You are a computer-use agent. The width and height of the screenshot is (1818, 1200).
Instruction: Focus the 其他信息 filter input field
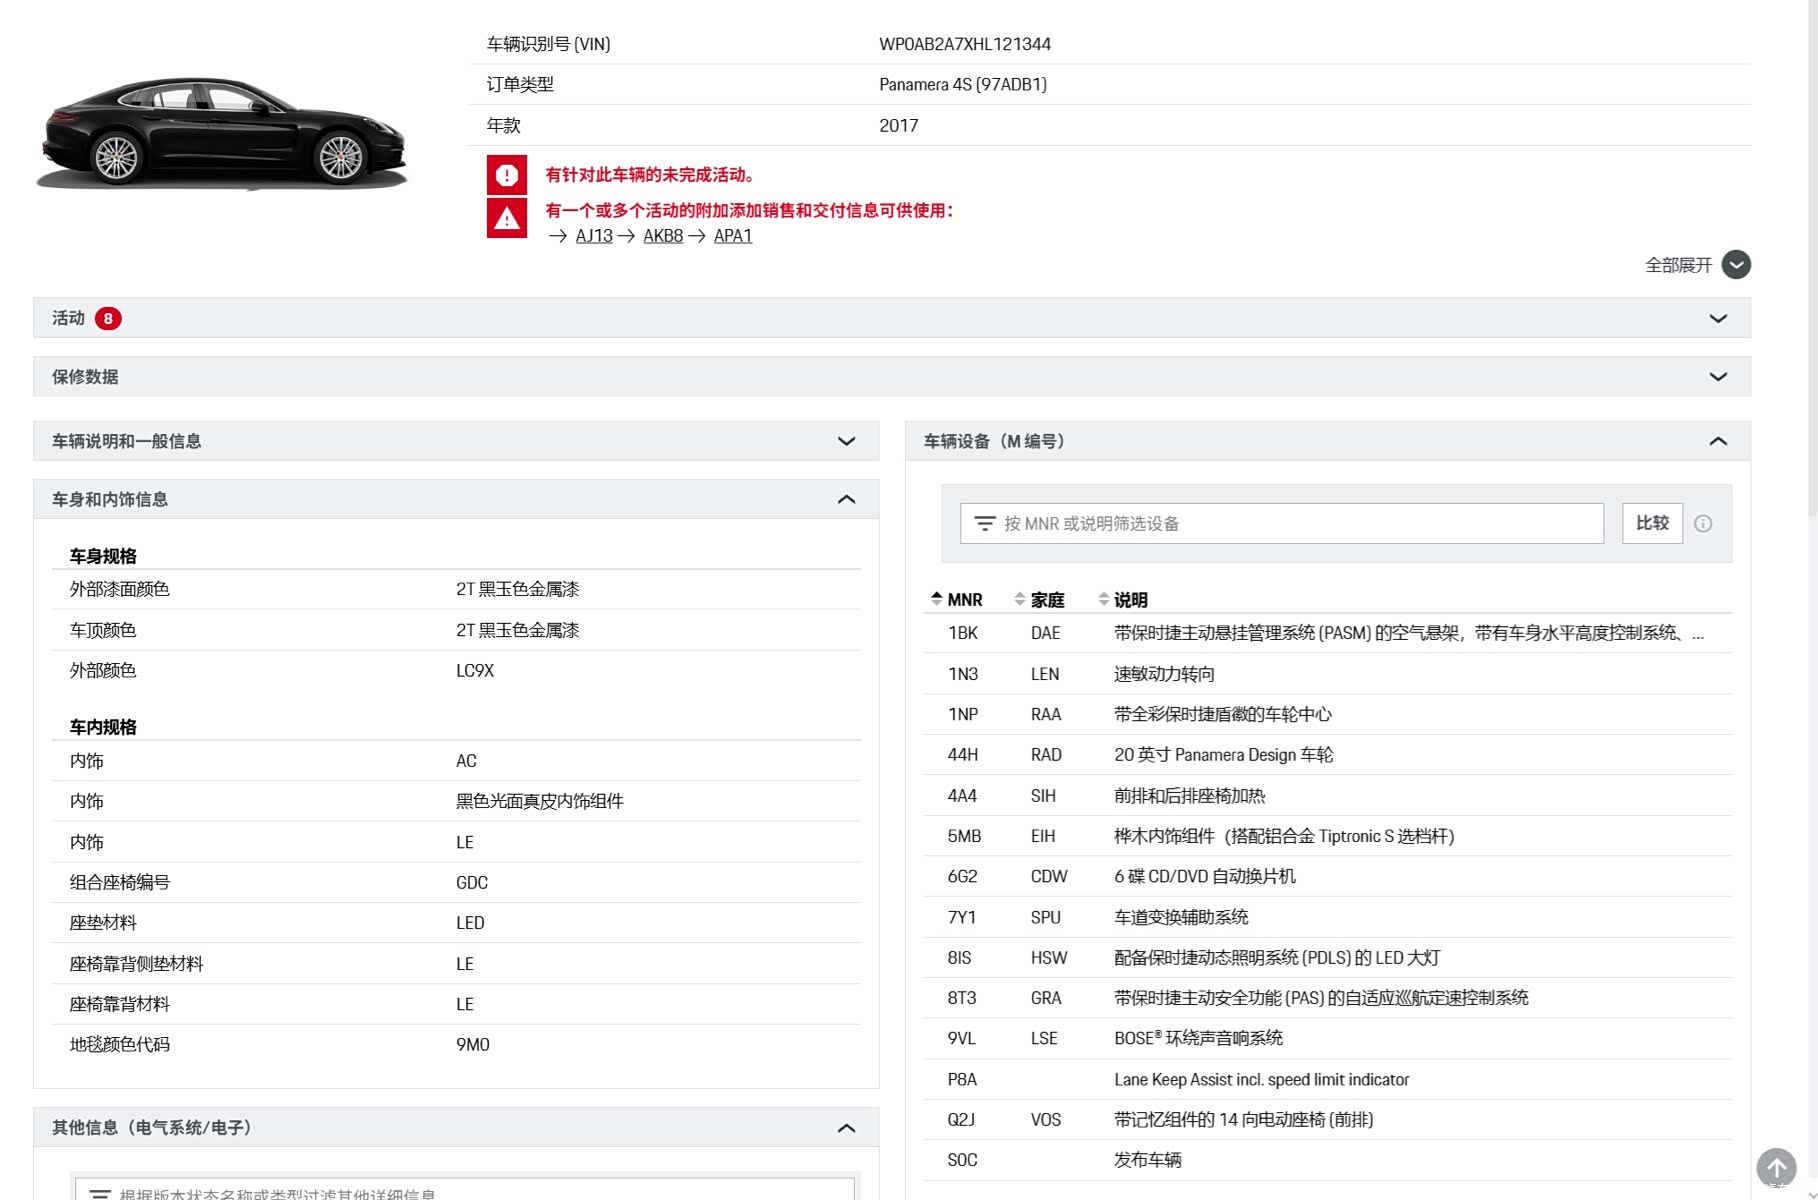[x=465, y=1190]
